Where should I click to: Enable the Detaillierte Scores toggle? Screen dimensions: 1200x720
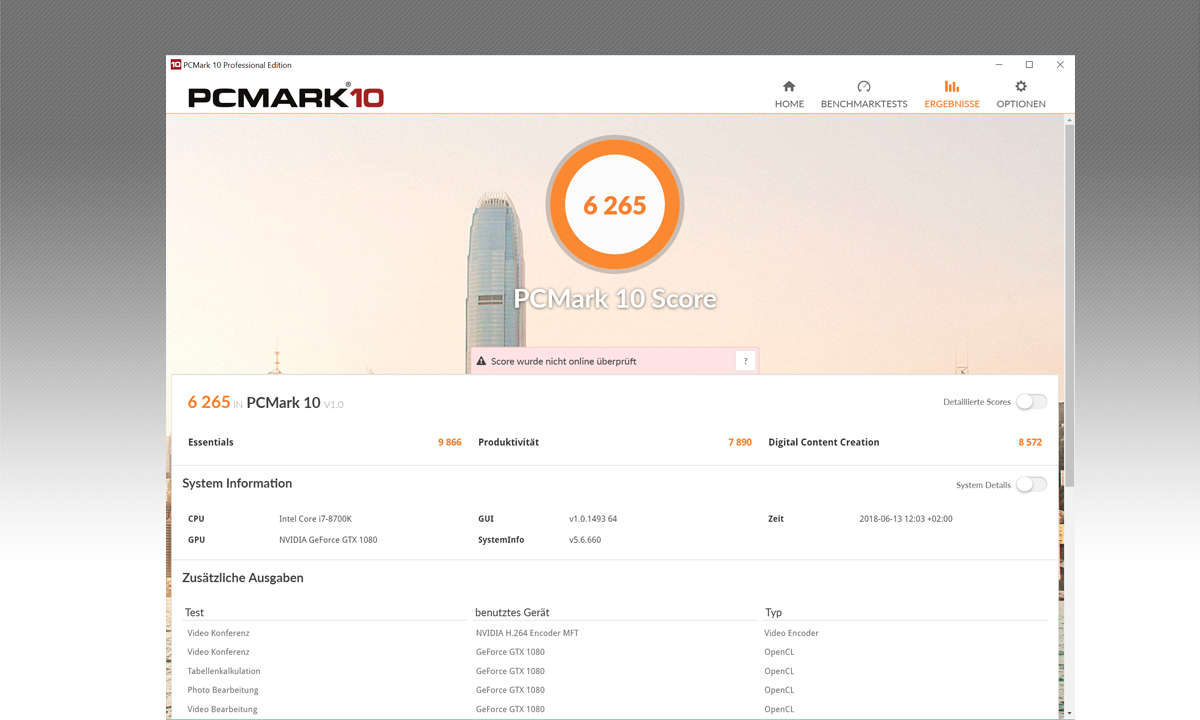1031,402
